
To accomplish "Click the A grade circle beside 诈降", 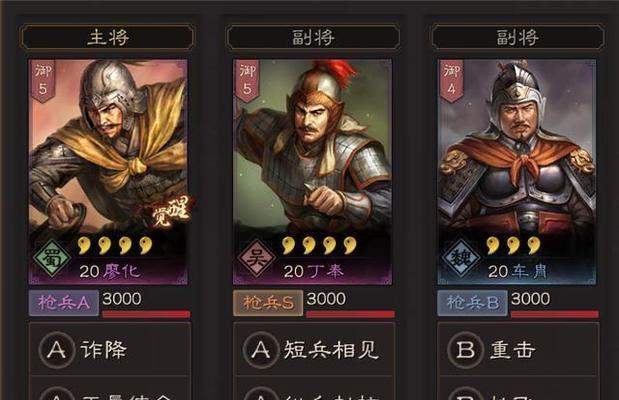I will click(x=57, y=350).
